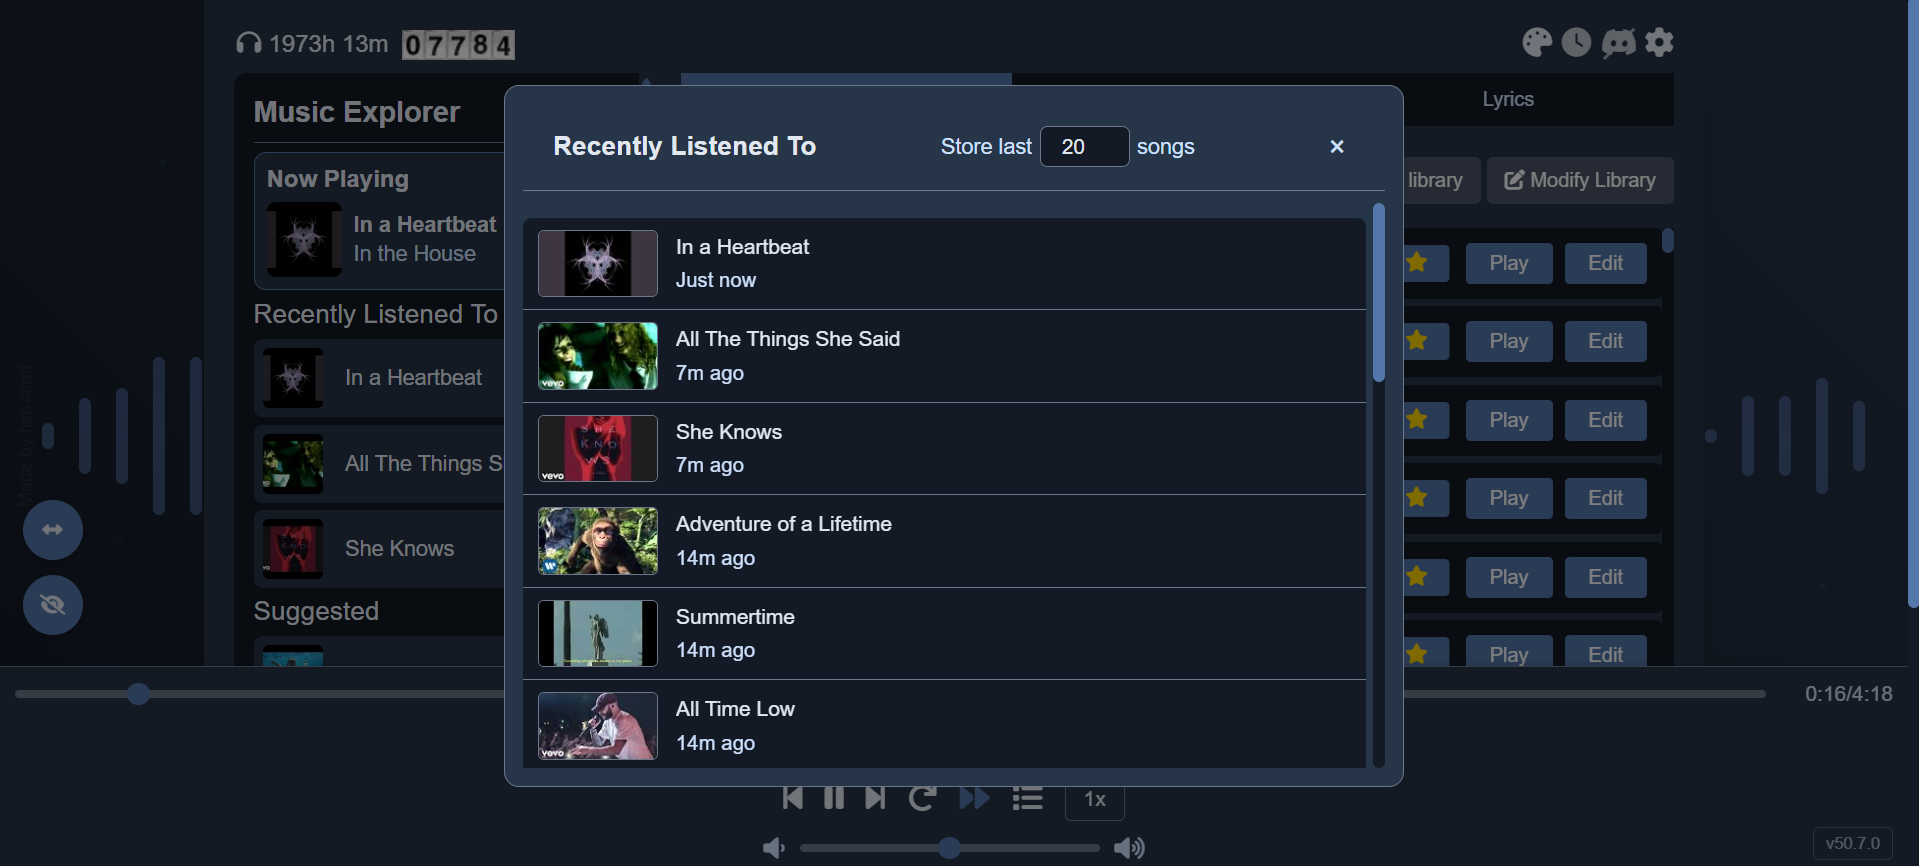
Task: Mute using the low-volume speaker icon
Action: [774, 848]
